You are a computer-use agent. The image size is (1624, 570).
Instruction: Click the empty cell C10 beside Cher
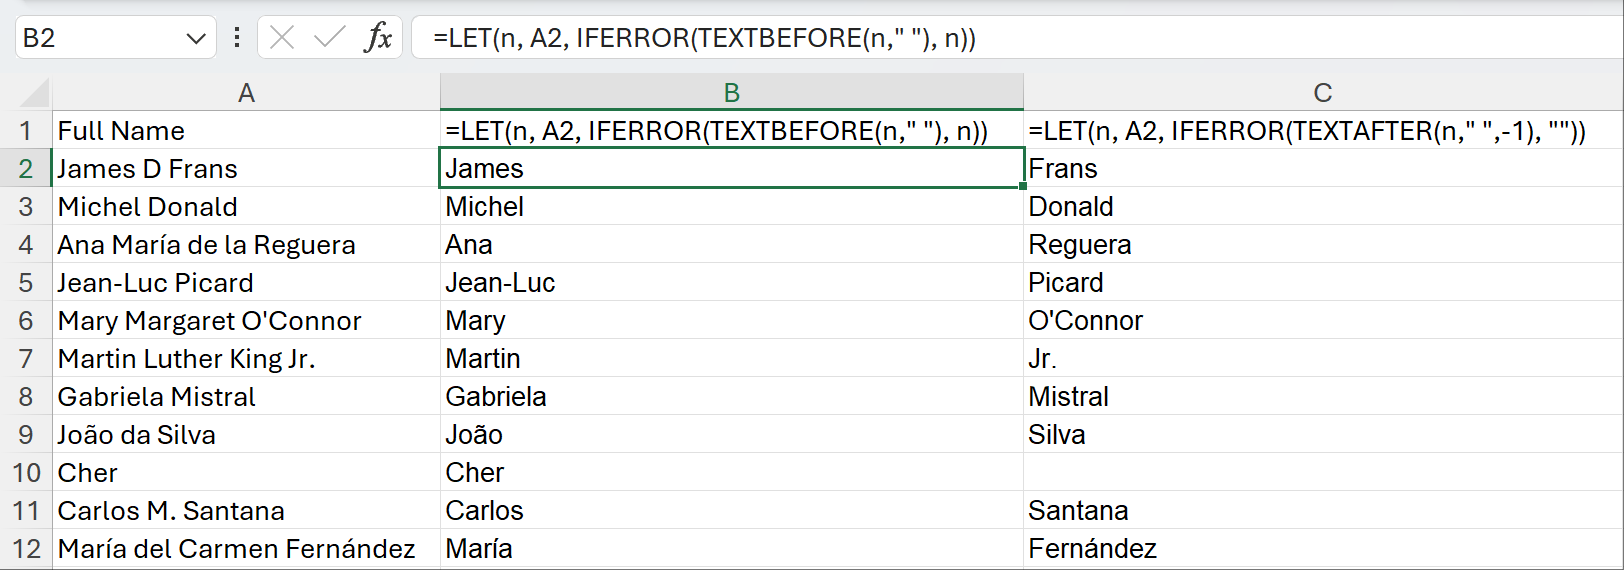[1322, 472]
